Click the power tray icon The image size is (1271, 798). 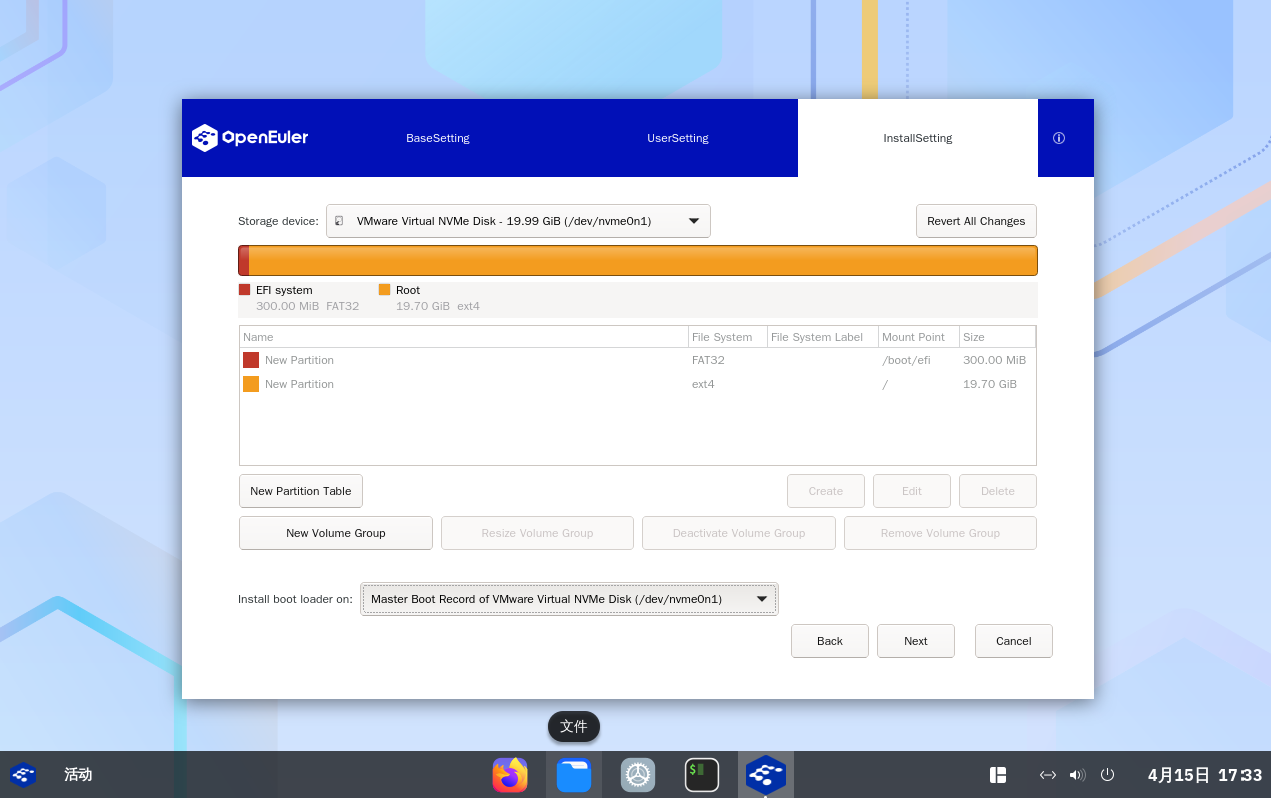tap(1107, 775)
